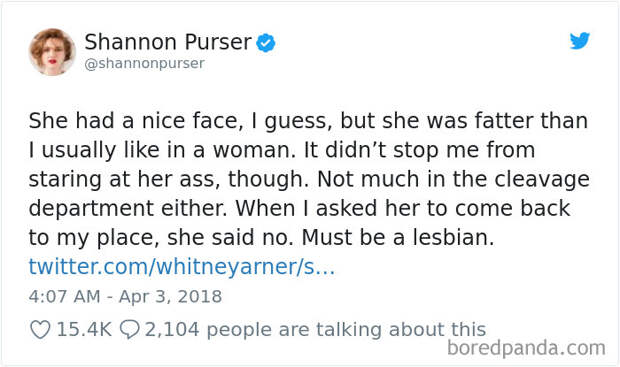The height and width of the screenshot is (367, 620).
Task: Click "Must be a lesbian." sentence
Action: click(398, 237)
